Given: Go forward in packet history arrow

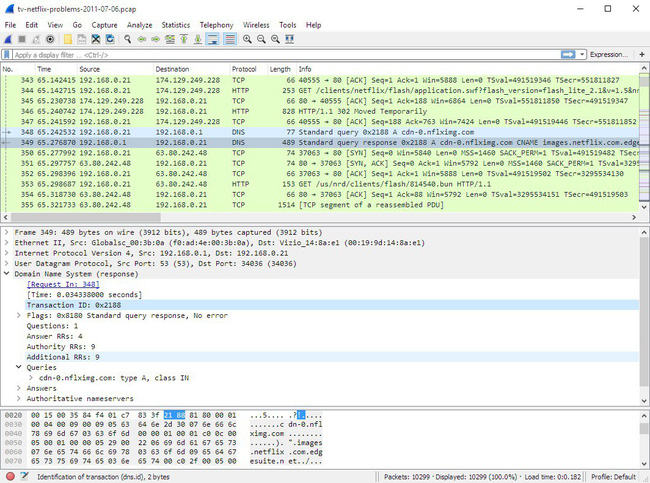Looking at the screenshot, I should (x=155, y=39).
